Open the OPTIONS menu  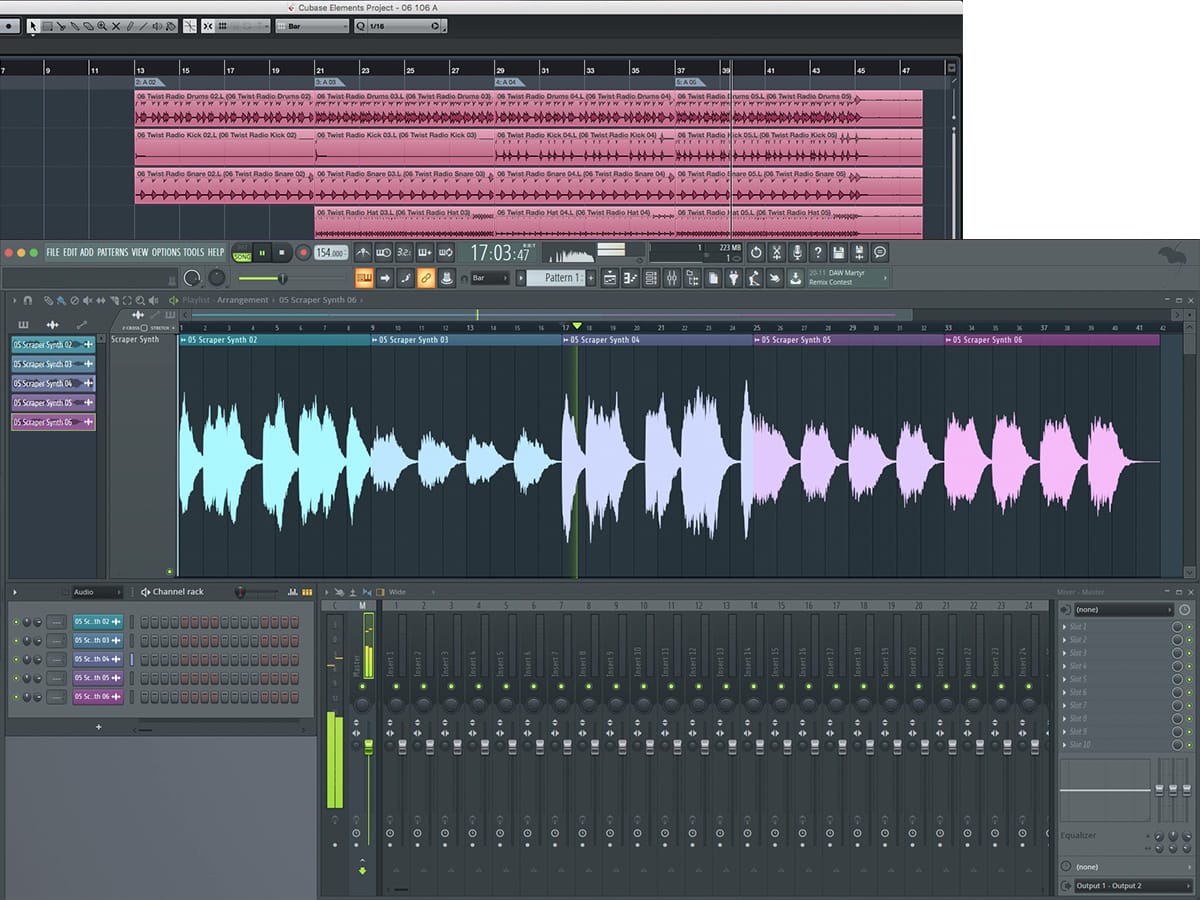tap(166, 252)
